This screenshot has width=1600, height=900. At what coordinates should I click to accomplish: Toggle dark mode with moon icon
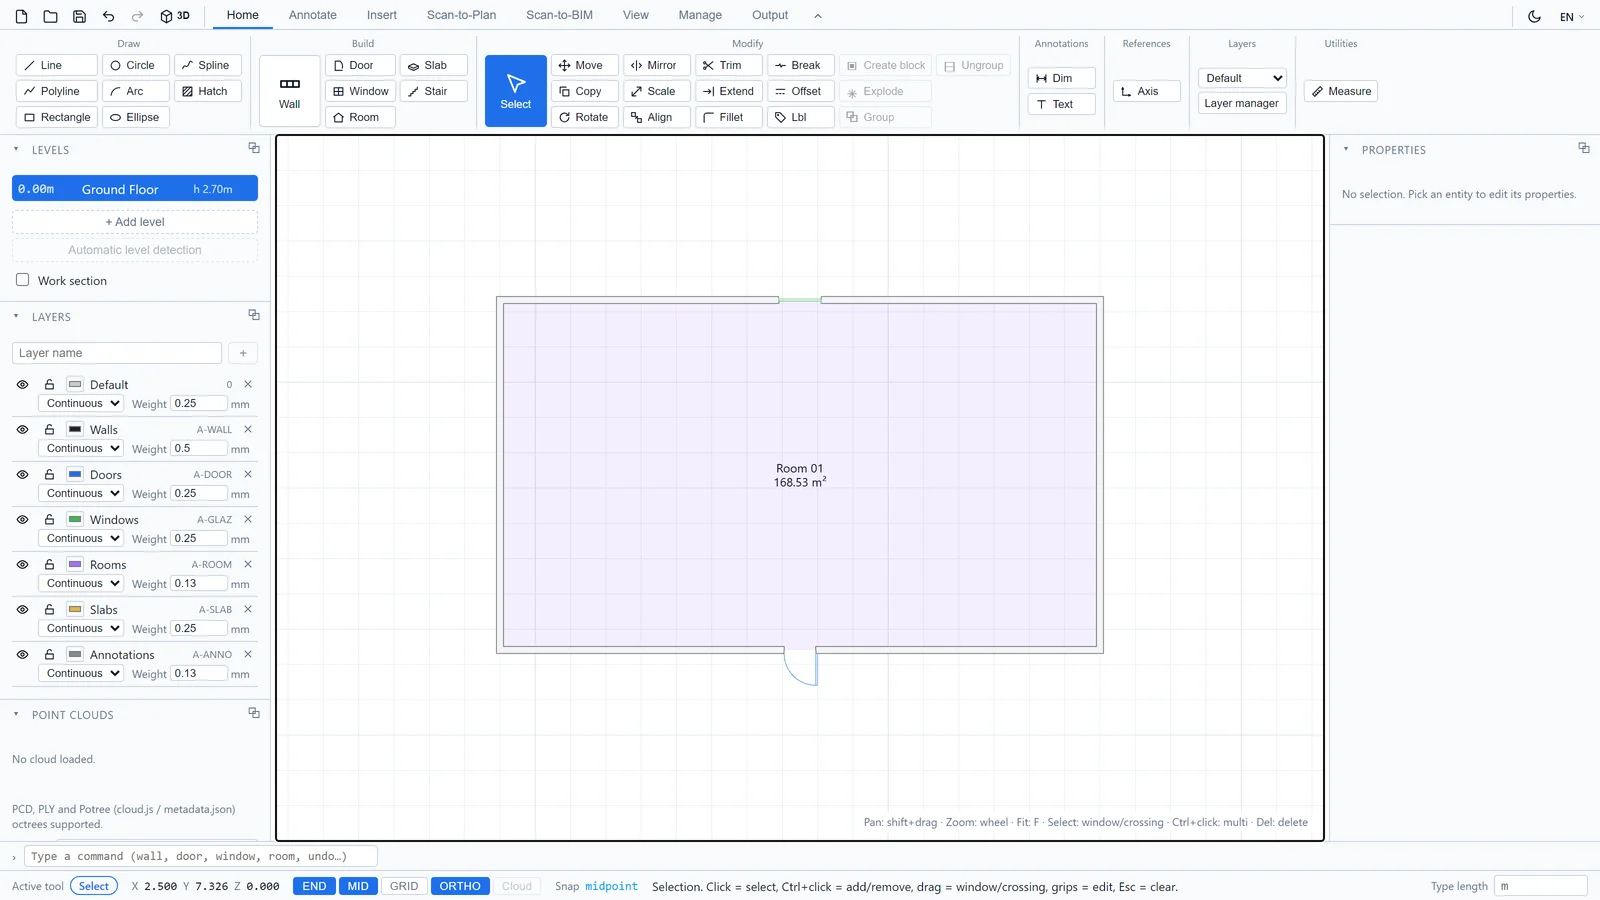pyautogui.click(x=1534, y=16)
